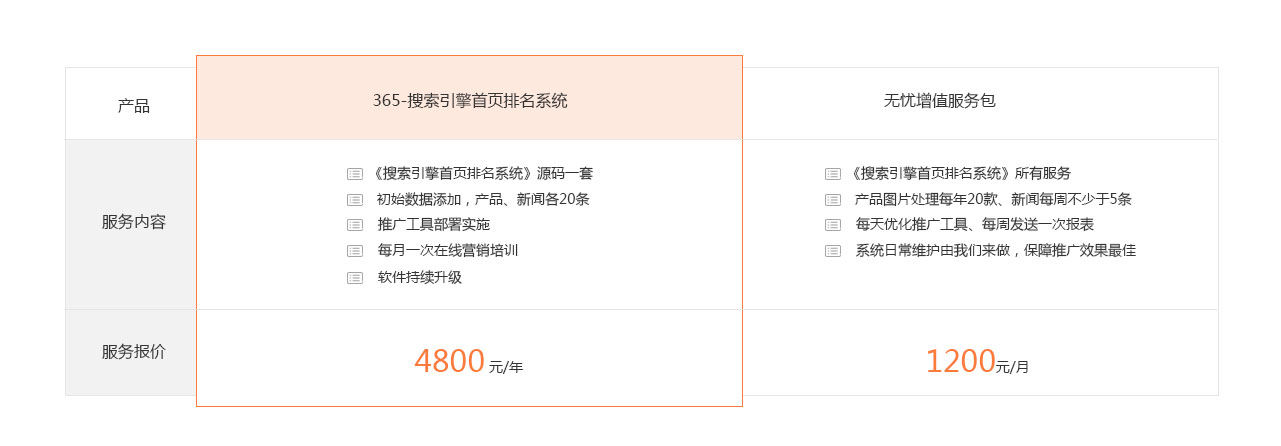Click list icon beside 推广工具部署实施
Image resolution: width=1281 pixels, height=446 pixels.
[x=355, y=225]
